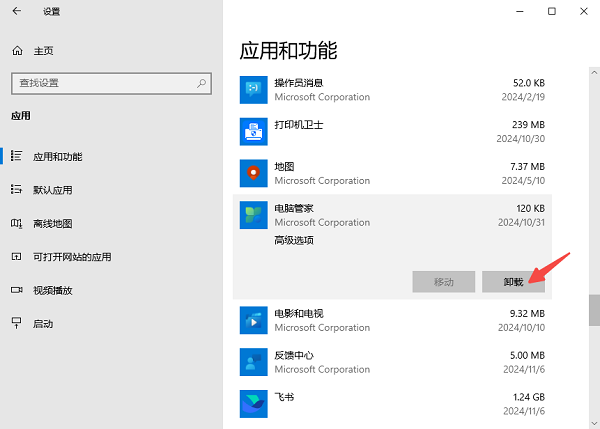600x429 pixels.
Task: Open 应用和功能 in the sidebar
Action: coord(57,156)
